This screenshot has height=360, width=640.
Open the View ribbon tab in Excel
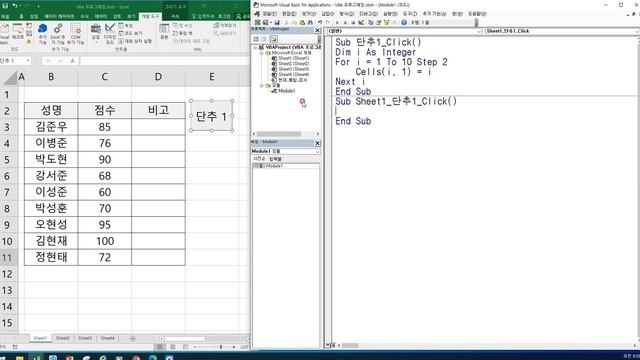click(131, 17)
